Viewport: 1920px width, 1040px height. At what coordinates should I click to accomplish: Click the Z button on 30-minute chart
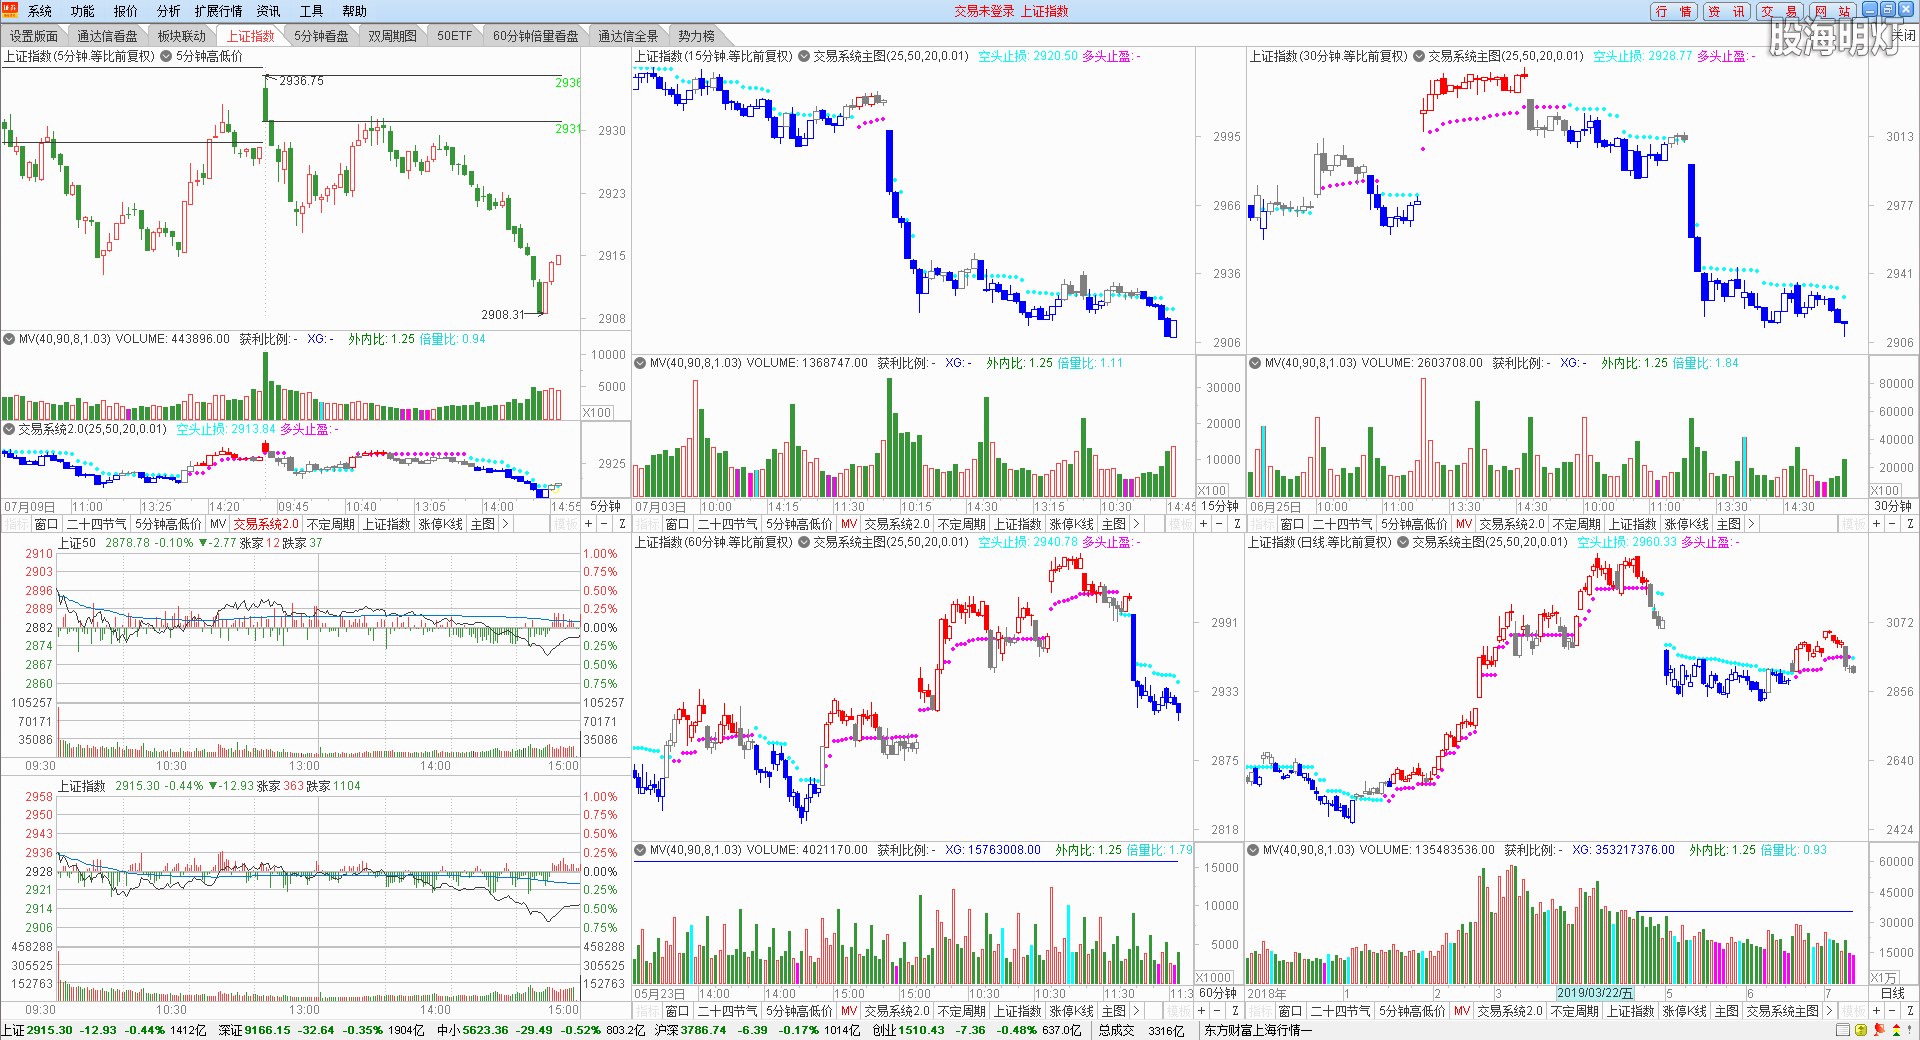[x=1910, y=524]
